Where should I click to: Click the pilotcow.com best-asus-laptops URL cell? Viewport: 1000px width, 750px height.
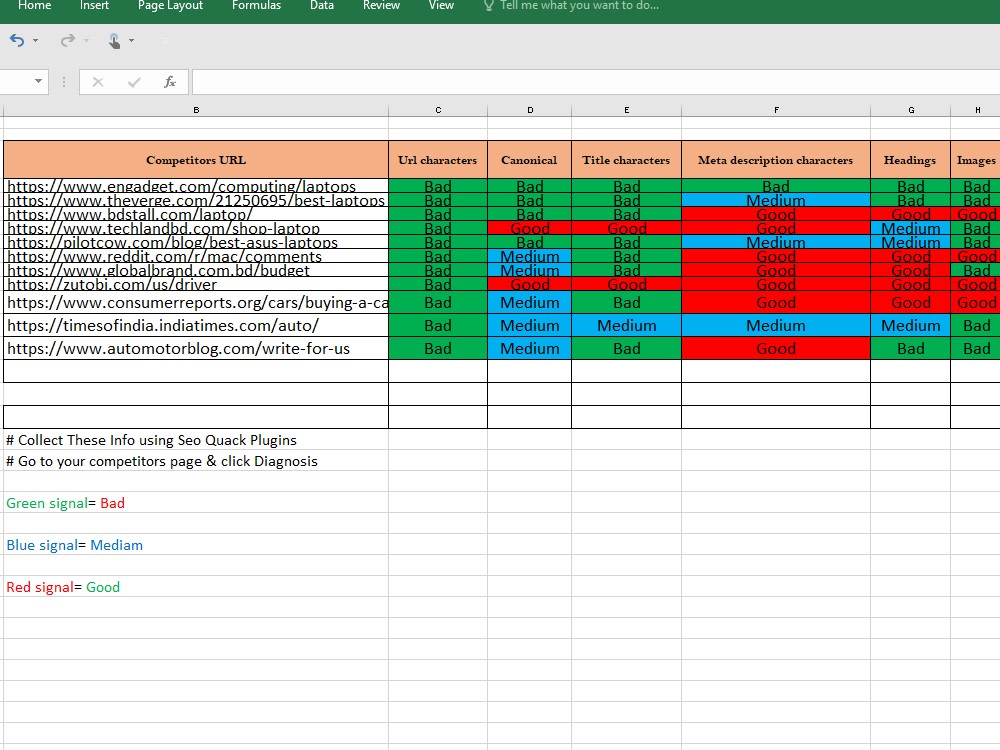tap(196, 242)
